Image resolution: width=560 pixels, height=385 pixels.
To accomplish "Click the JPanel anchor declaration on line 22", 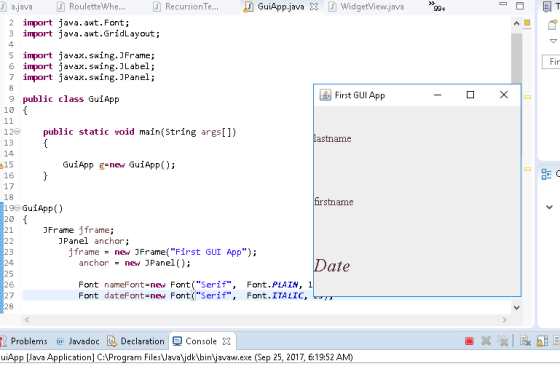I will coord(94,241).
